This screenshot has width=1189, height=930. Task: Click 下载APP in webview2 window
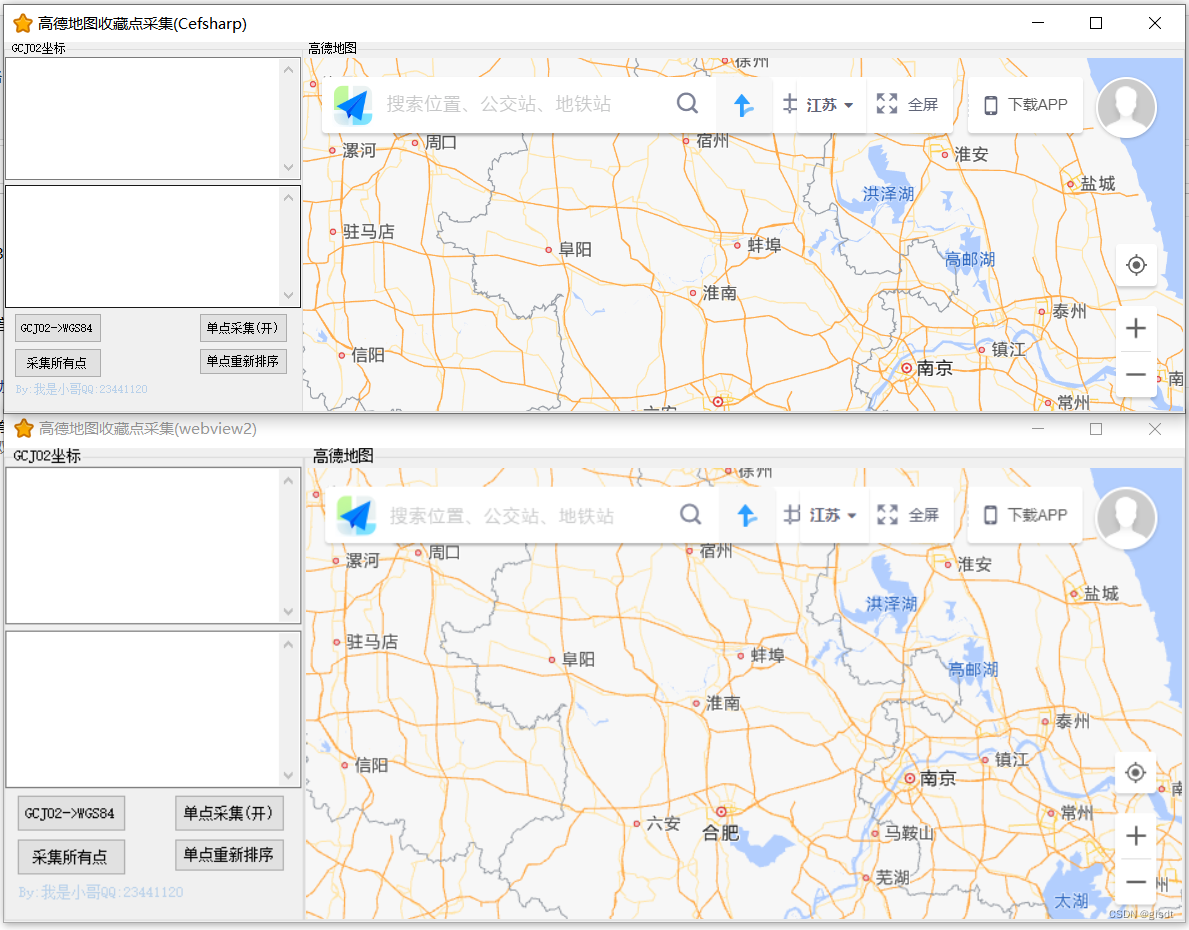tap(1026, 515)
